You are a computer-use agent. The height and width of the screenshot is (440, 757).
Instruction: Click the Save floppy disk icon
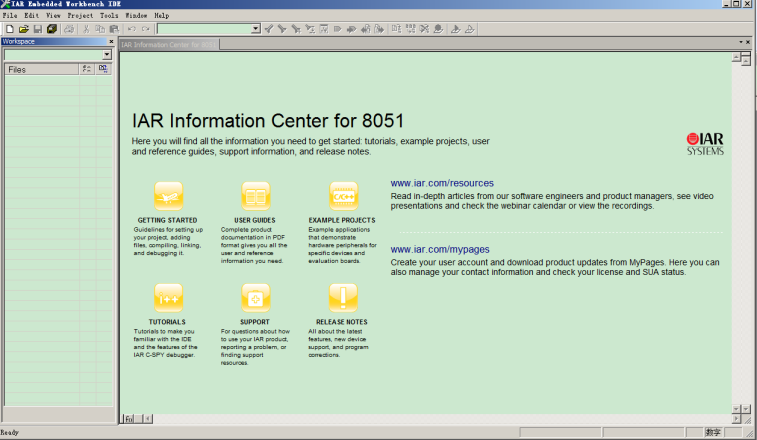pyautogui.click(x=38, y=29)
